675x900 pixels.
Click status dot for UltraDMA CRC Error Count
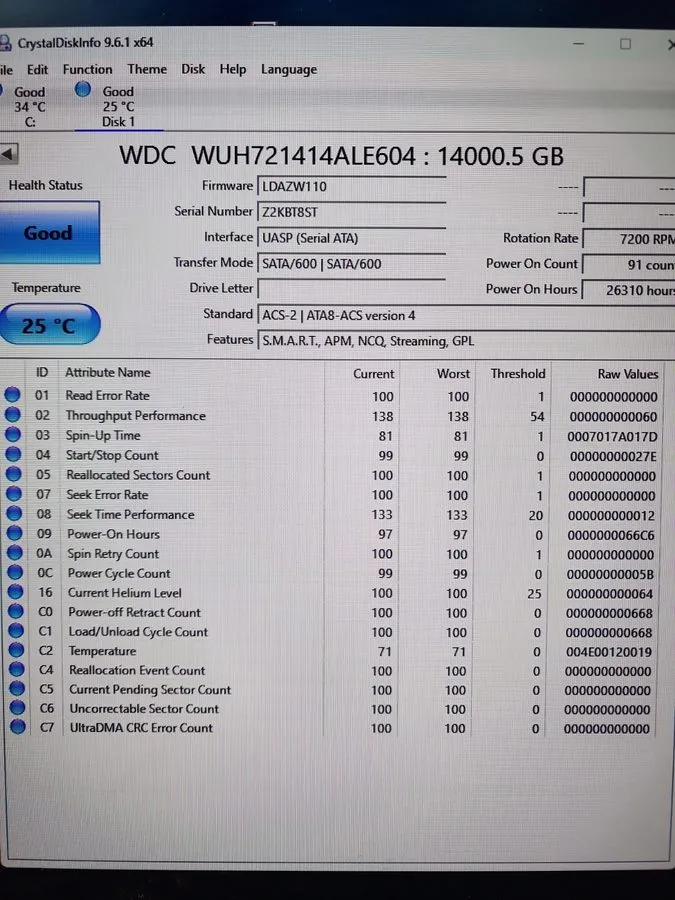[x=18, y=727]
